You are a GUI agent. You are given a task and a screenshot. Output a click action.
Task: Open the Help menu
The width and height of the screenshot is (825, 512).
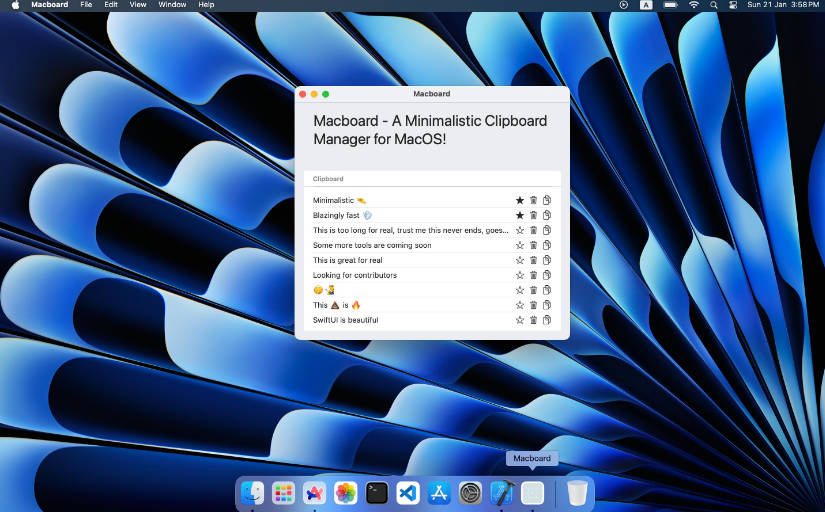pyautogui.click(x=206, y=5)
